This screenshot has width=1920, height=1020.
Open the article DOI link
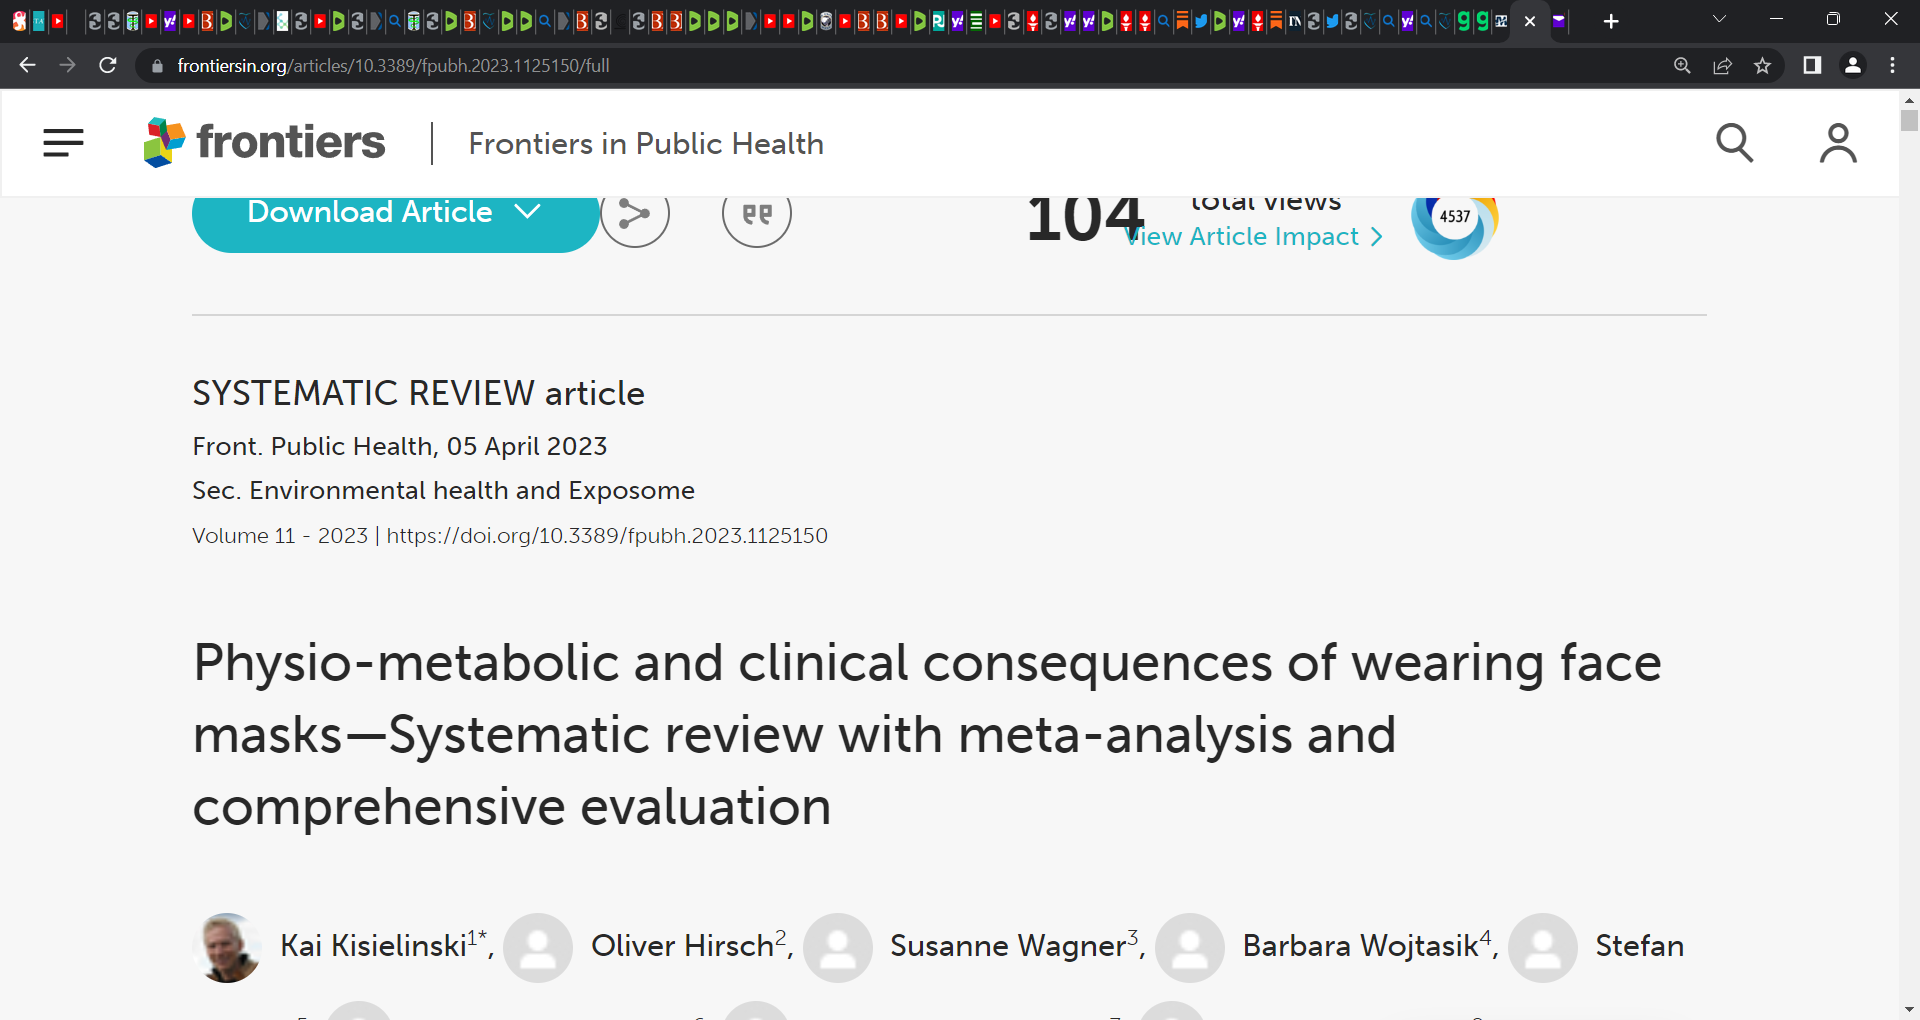click(607, 535)
